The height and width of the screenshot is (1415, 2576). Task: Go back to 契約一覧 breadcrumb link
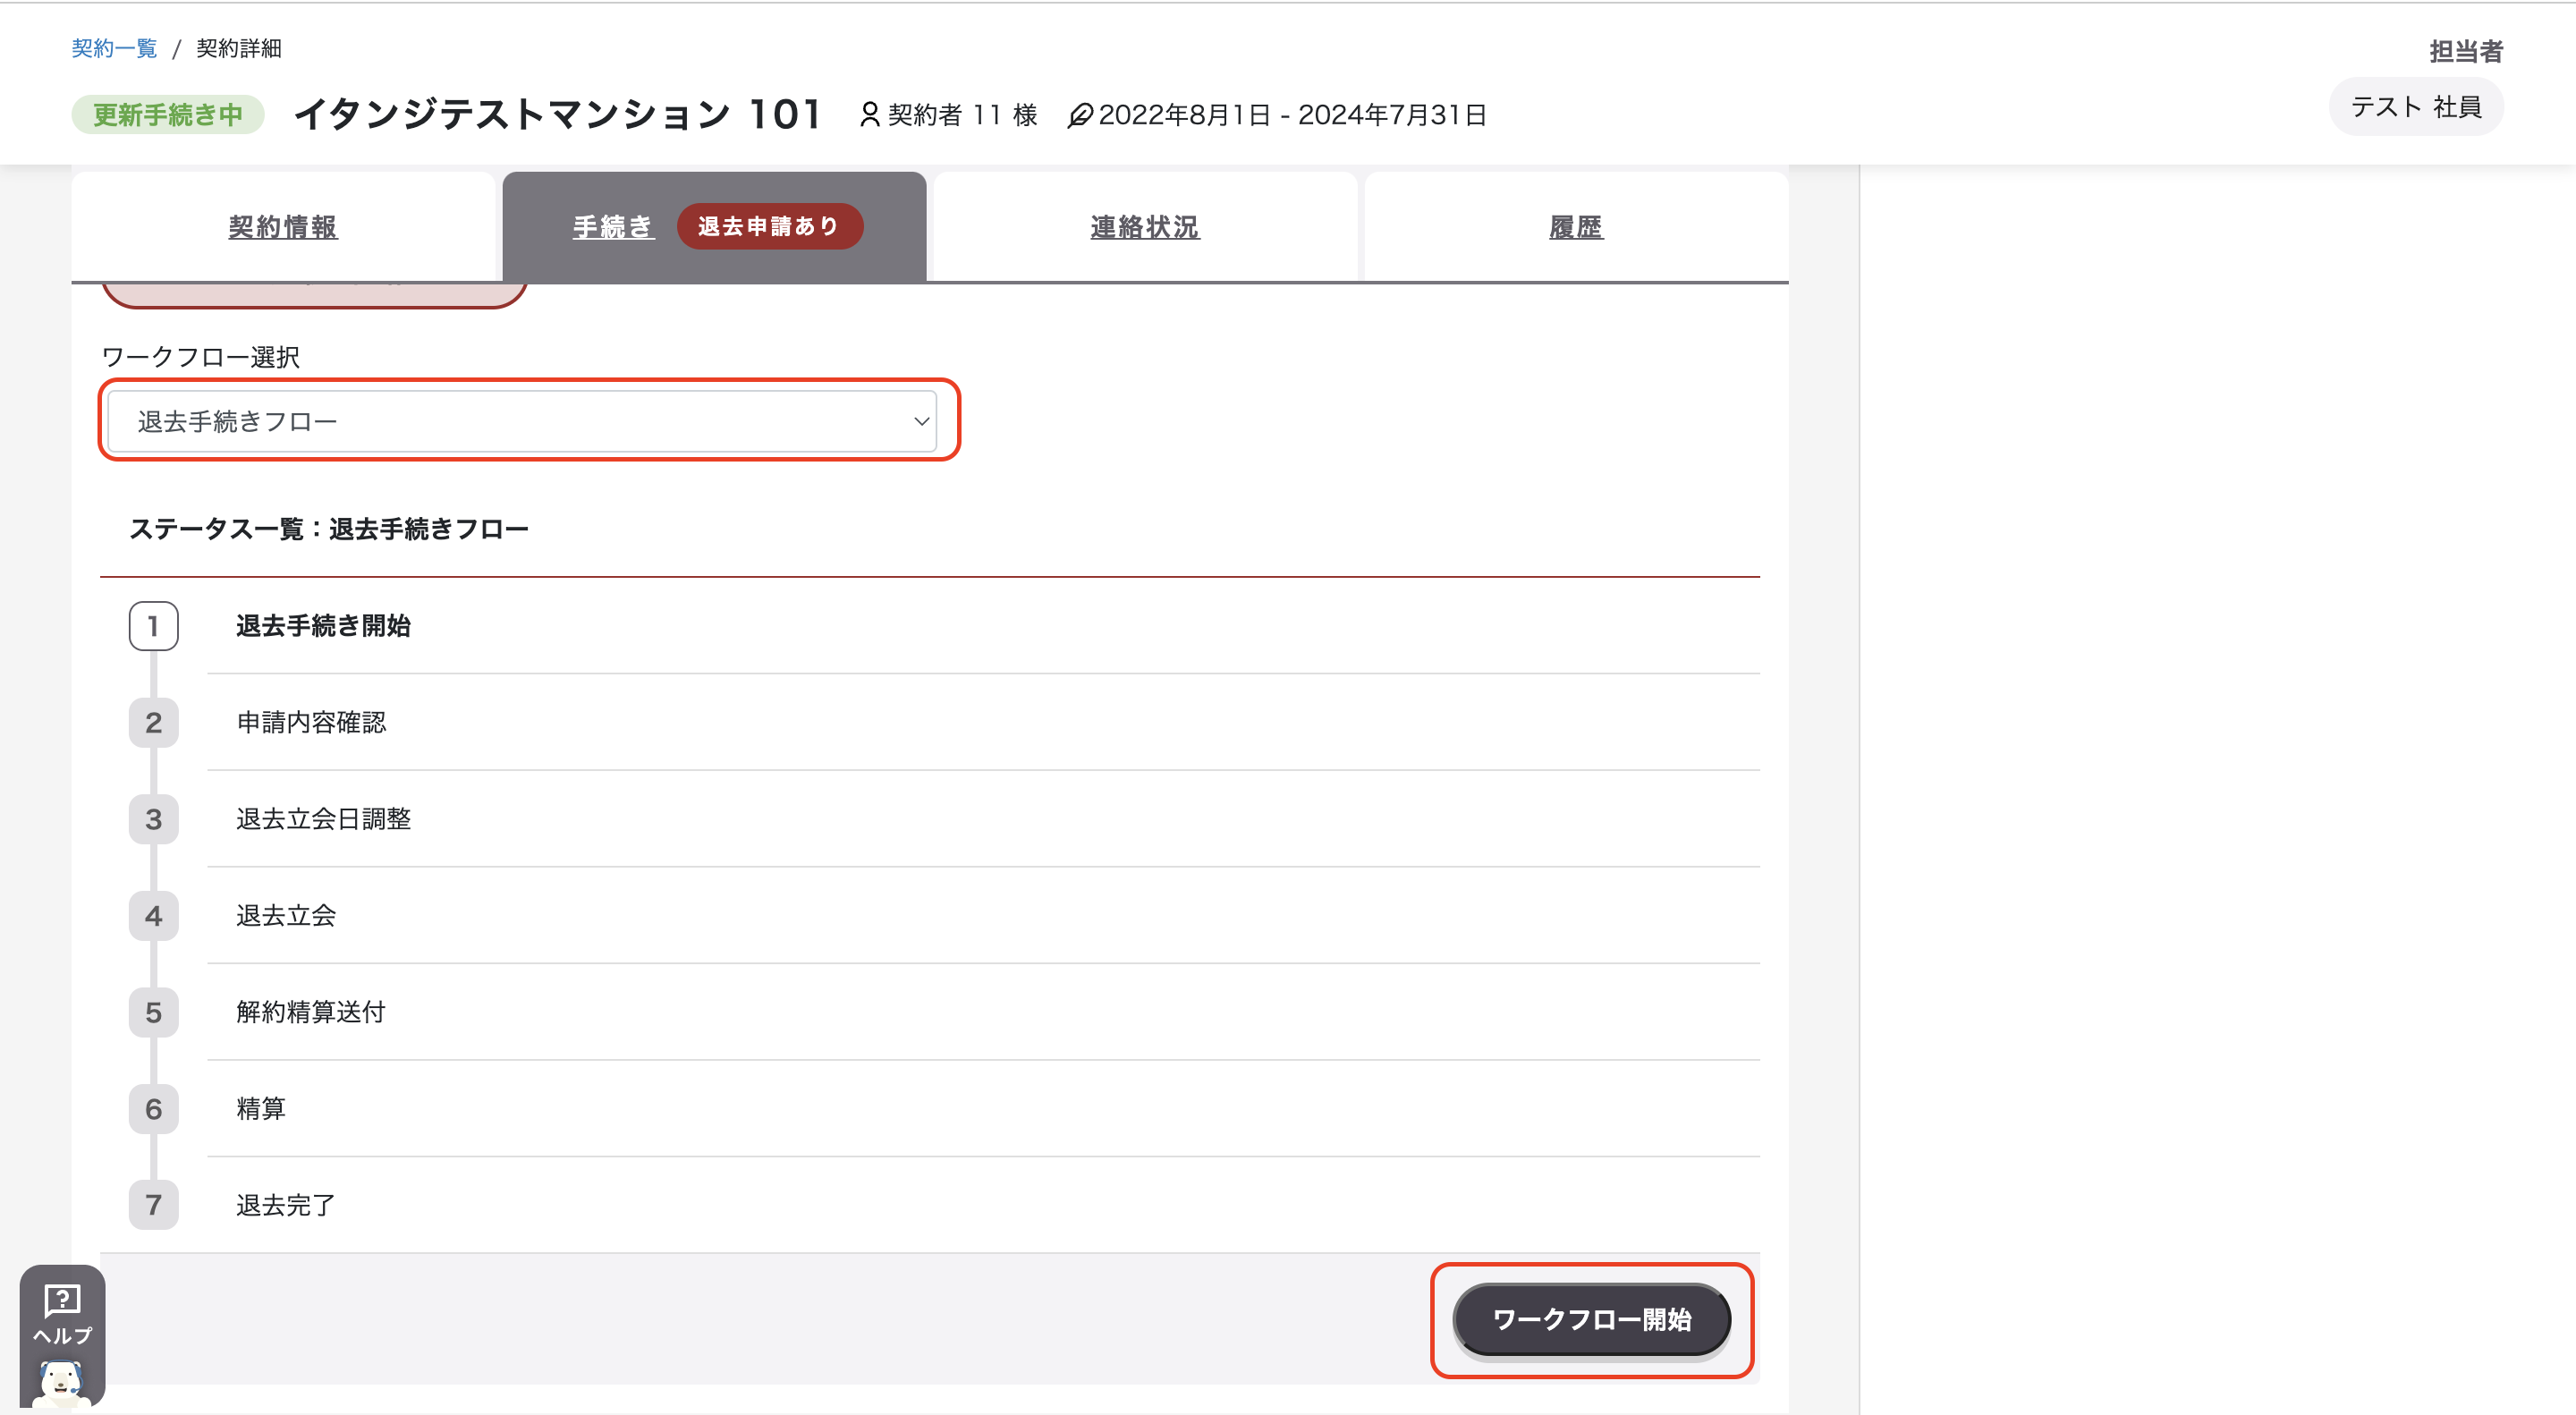tap(114, 48)
